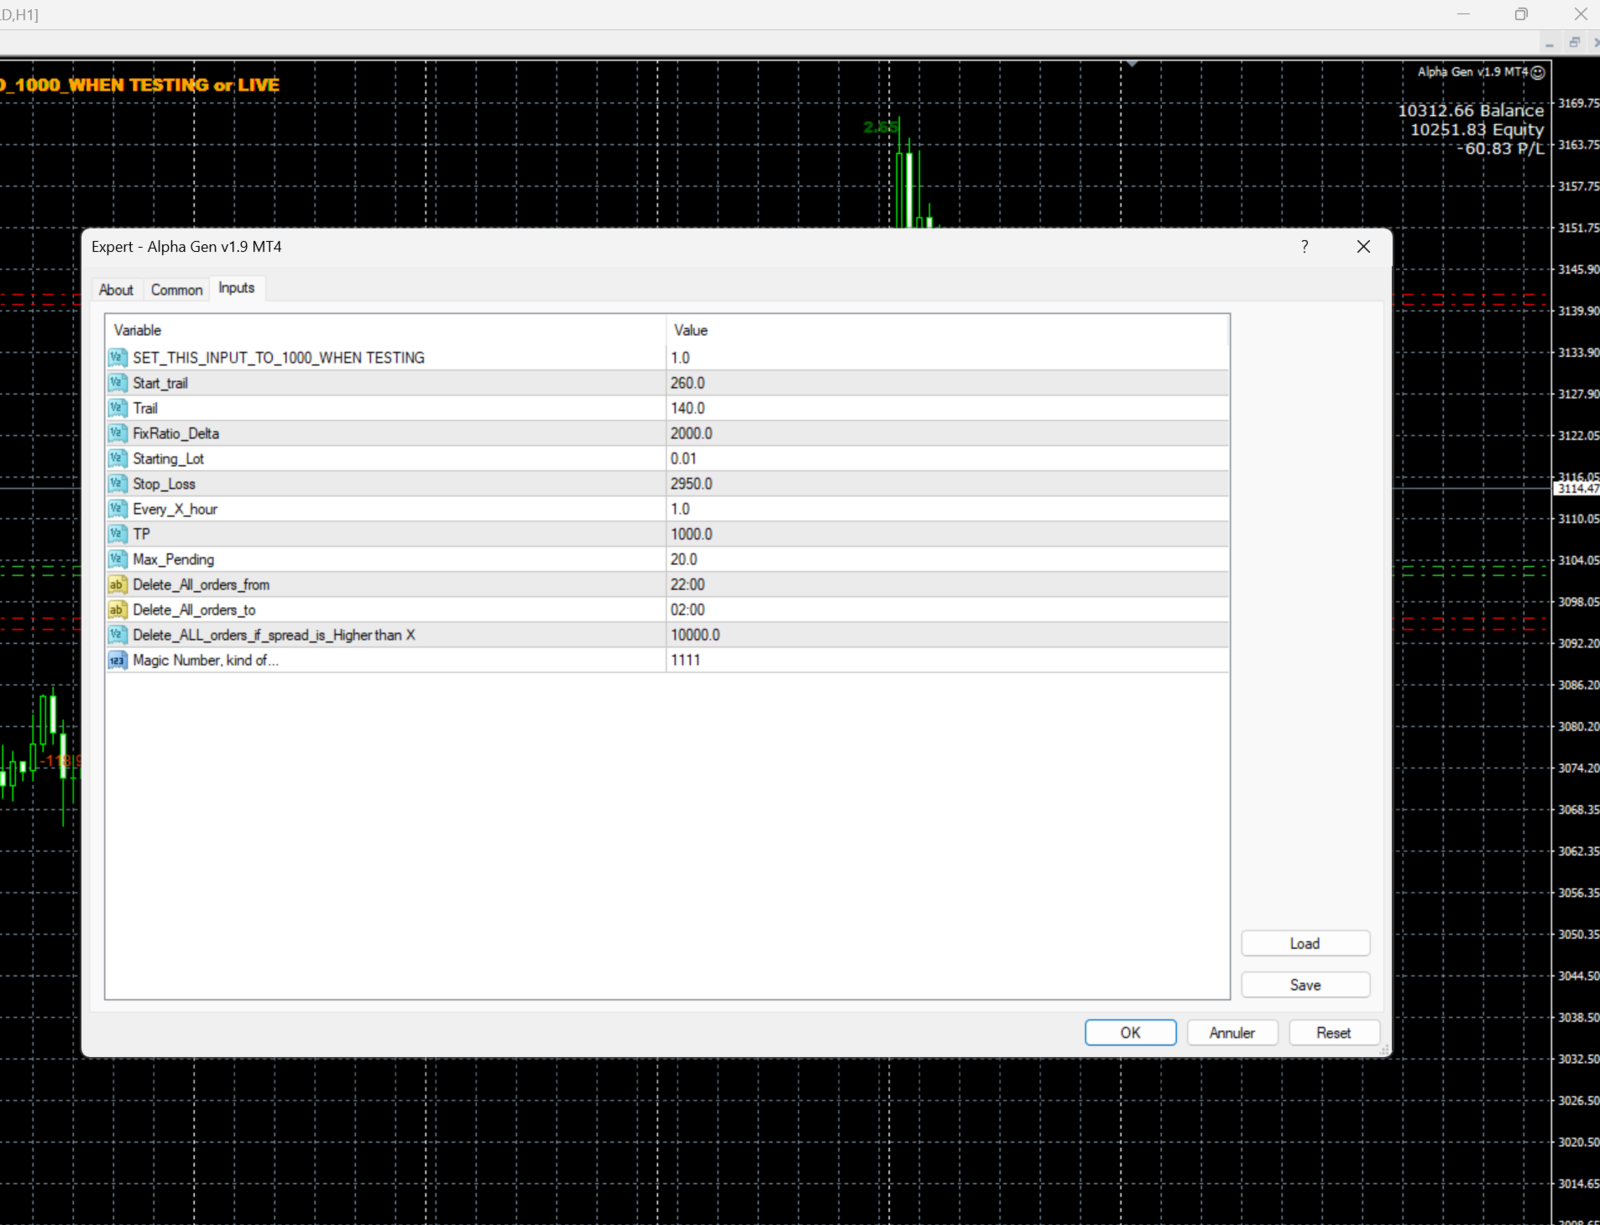Screen dimensions: 1600x1225
Task: Select the Starting_Lot value 0.01
Action: pyautogui.click(x=684, y=459)
